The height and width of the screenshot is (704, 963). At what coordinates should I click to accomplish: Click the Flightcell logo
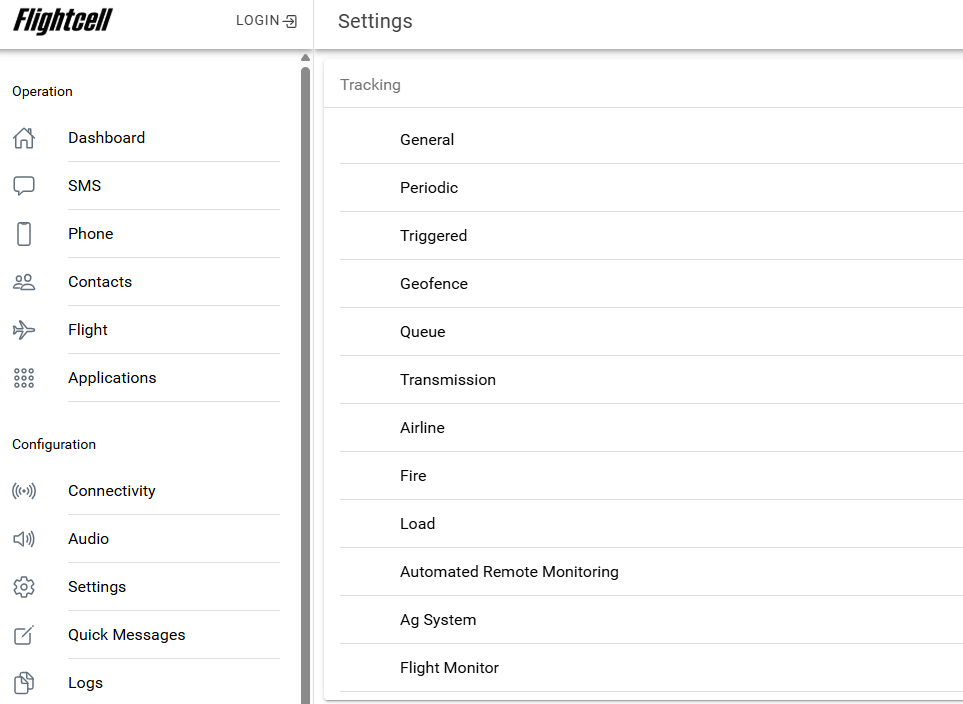point(63,21)
